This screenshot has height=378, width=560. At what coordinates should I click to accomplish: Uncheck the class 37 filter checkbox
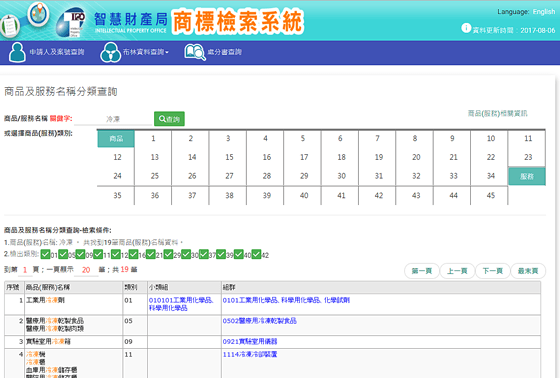point(204,254)
